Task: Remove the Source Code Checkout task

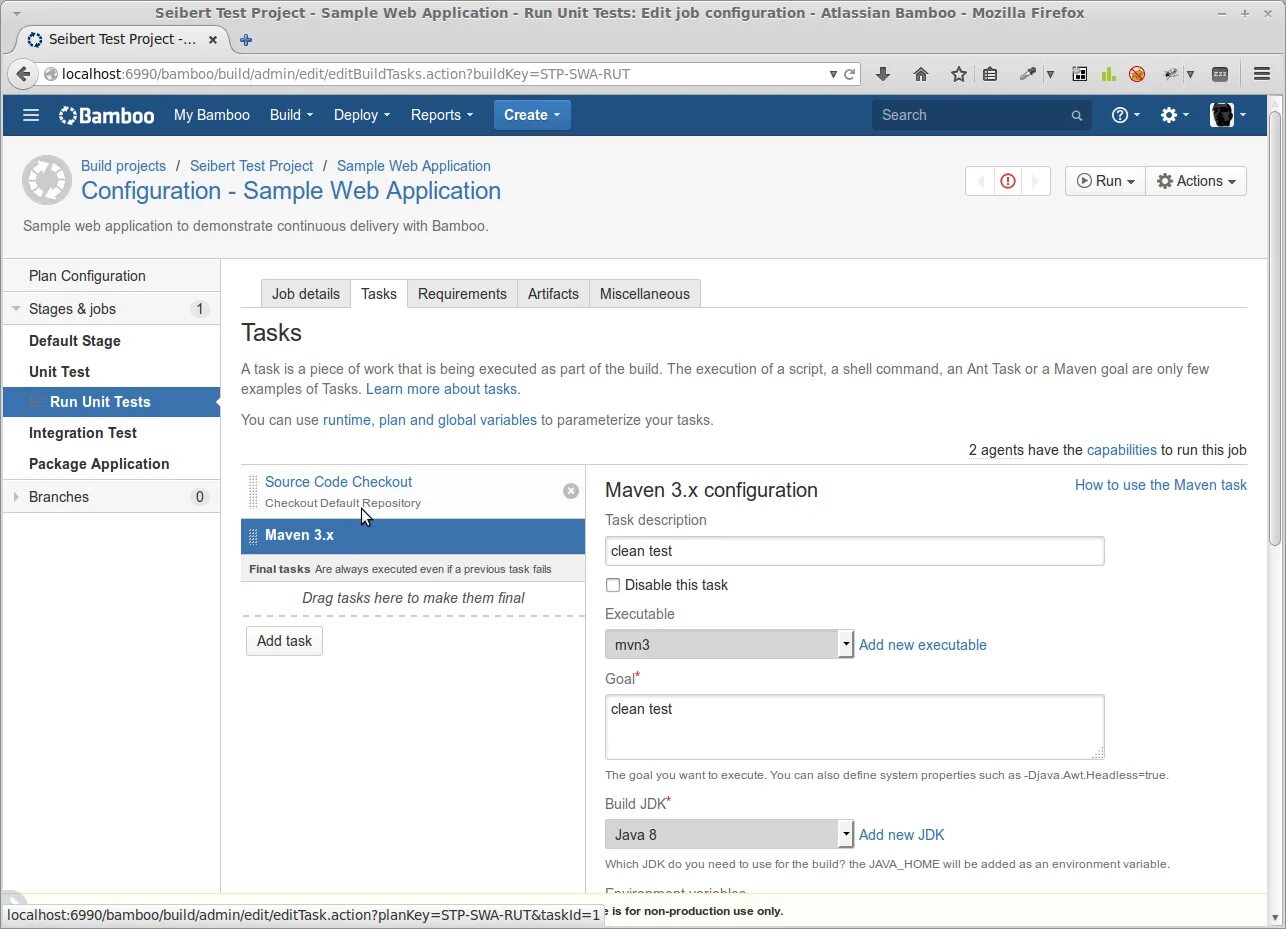Action: pos(571,491)
